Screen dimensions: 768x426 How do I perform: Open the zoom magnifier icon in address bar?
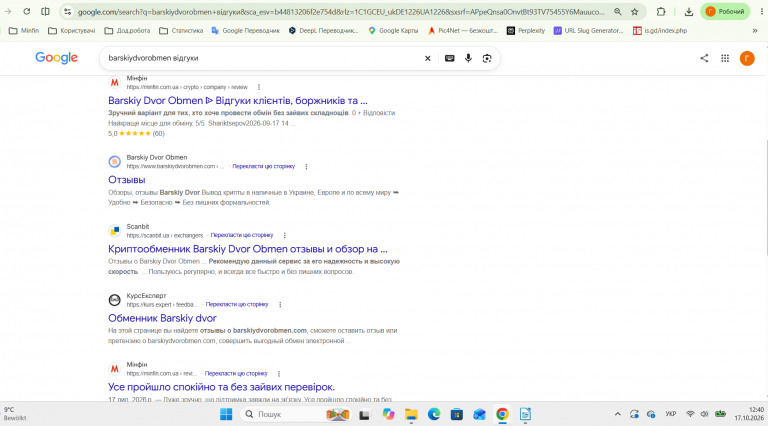618,11
